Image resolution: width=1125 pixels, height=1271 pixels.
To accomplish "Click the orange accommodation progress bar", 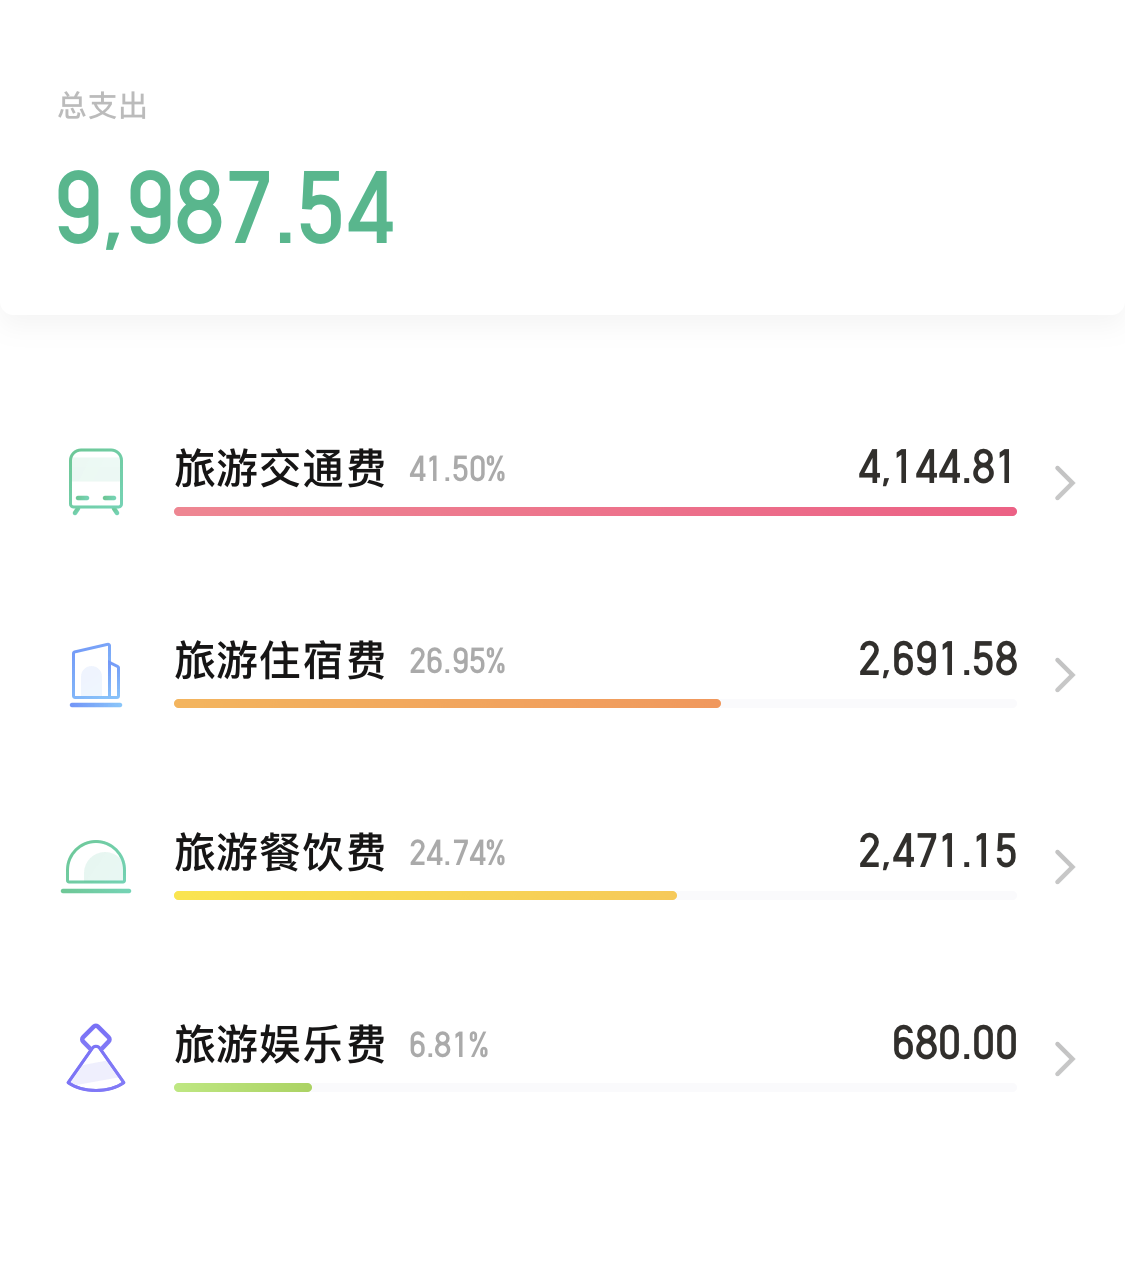I will (447, 703).
